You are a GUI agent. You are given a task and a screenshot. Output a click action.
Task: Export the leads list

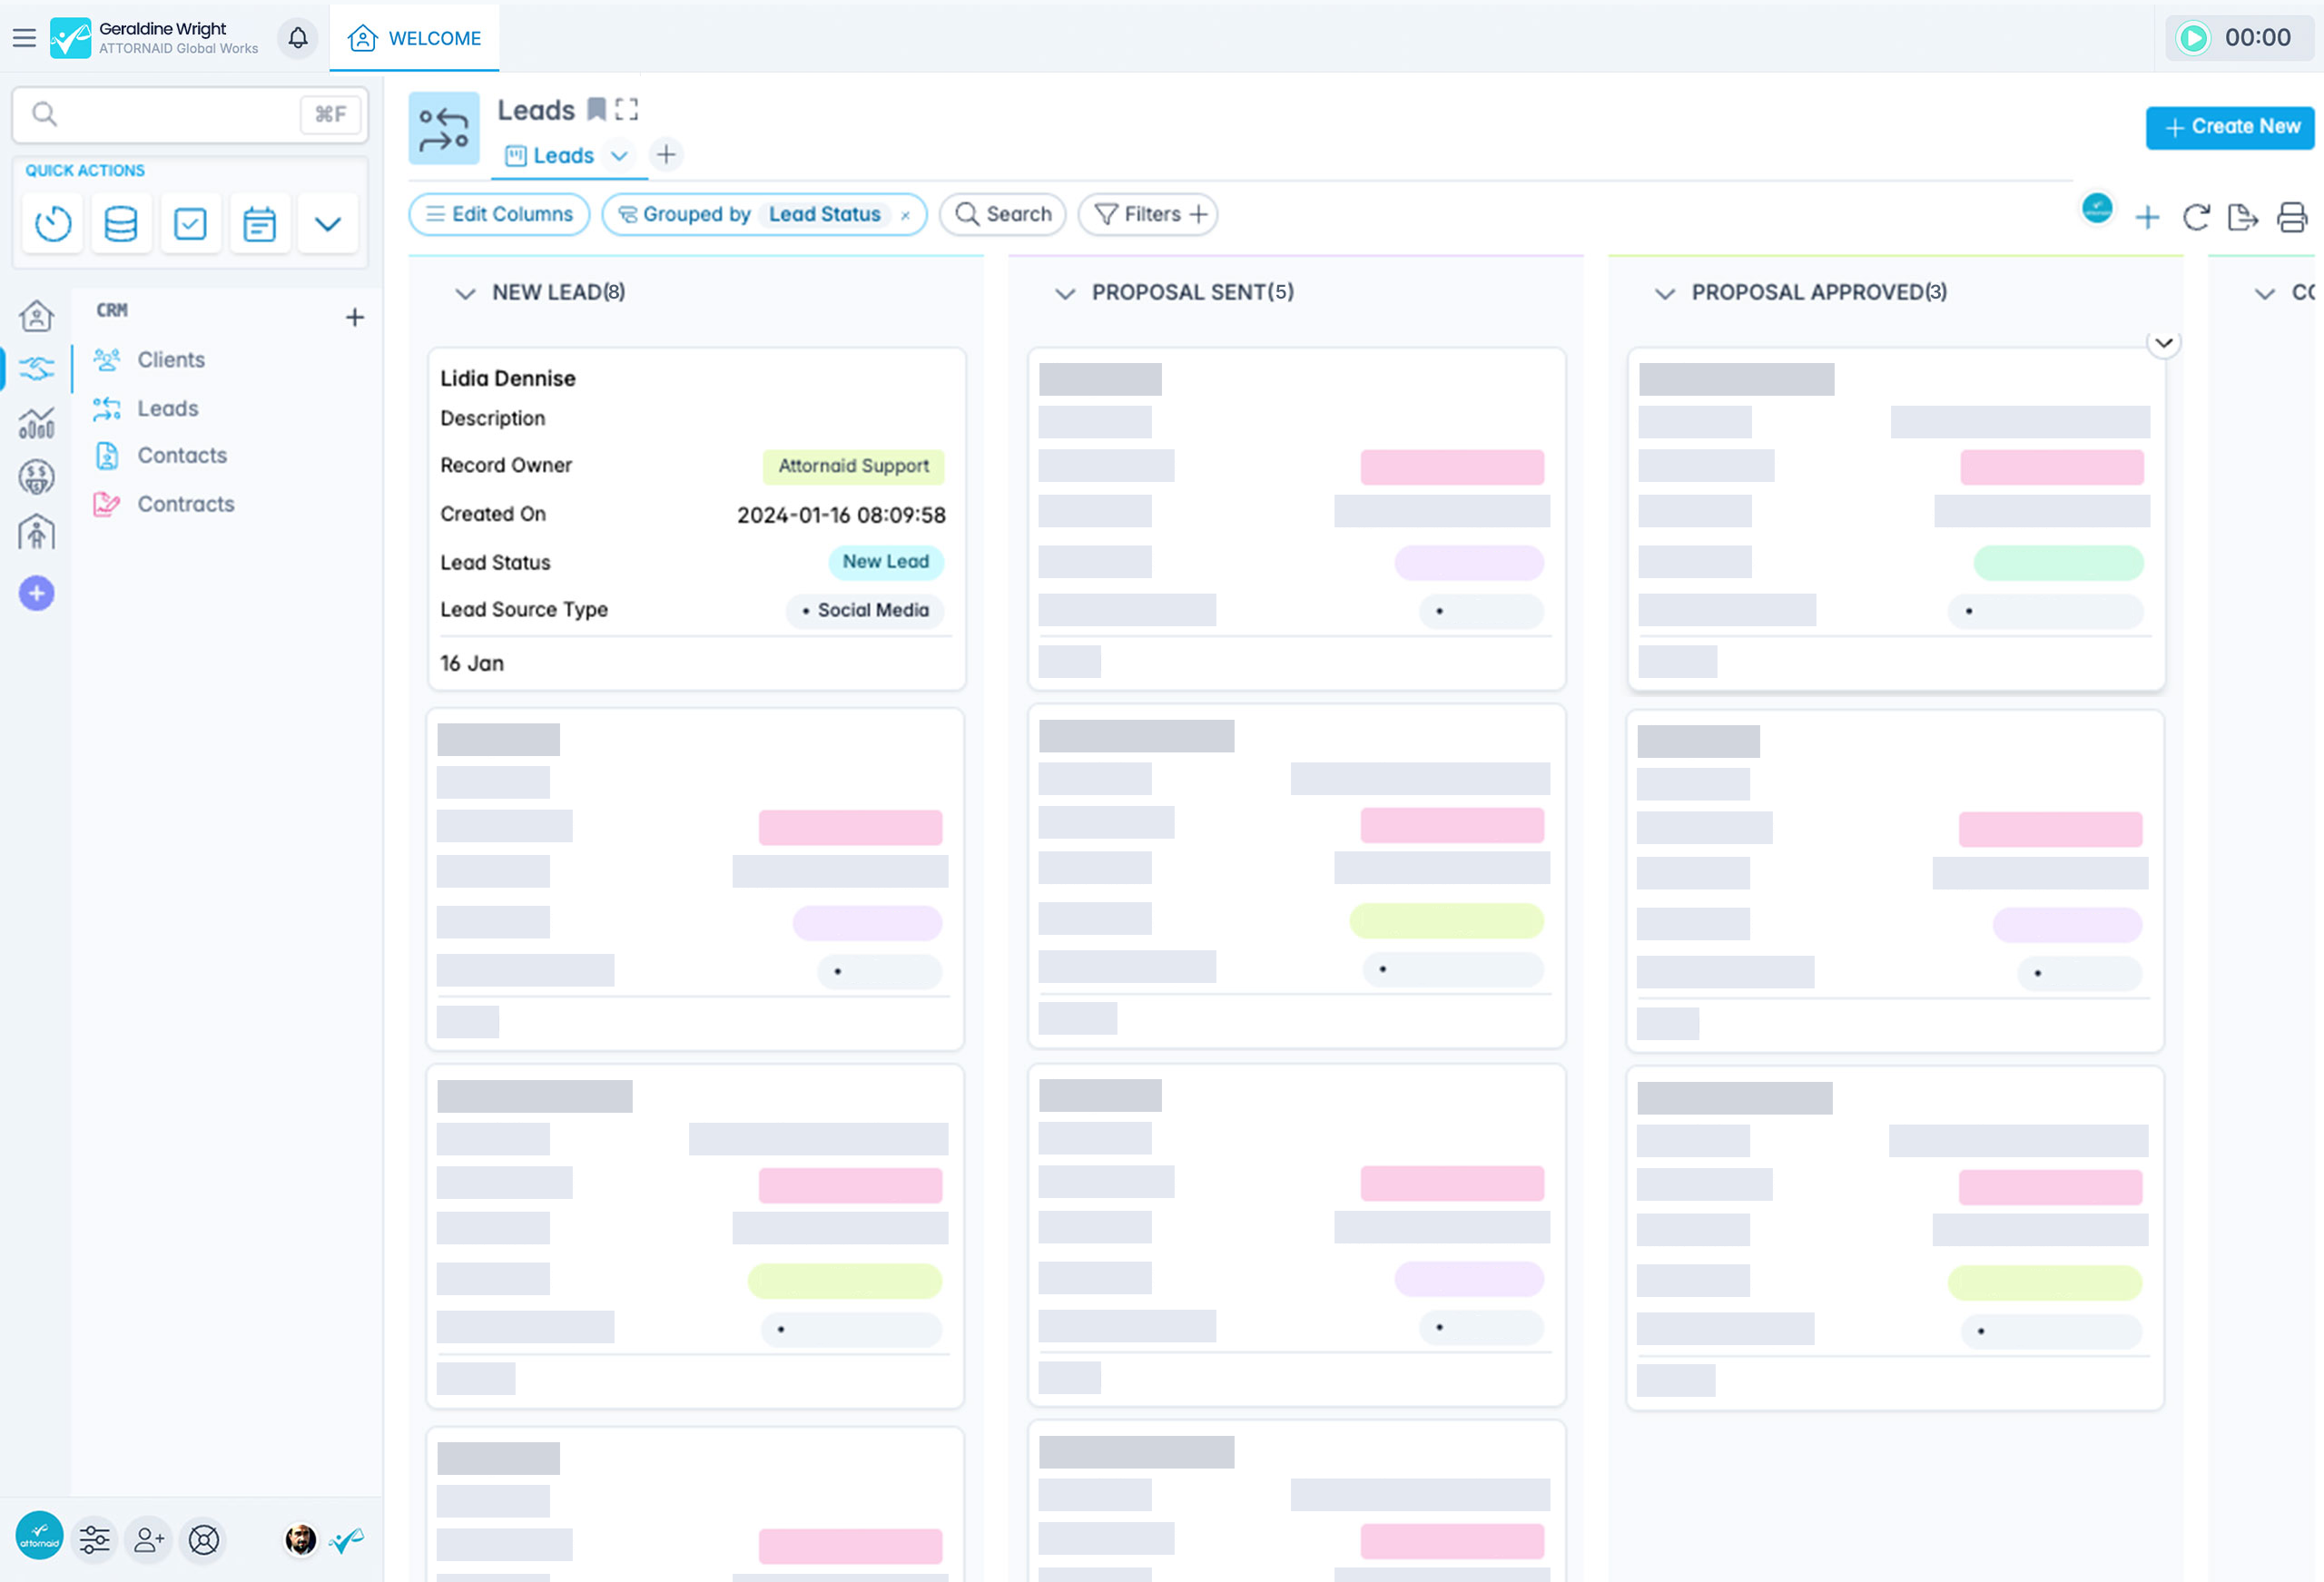click(x=2243, y=218)
